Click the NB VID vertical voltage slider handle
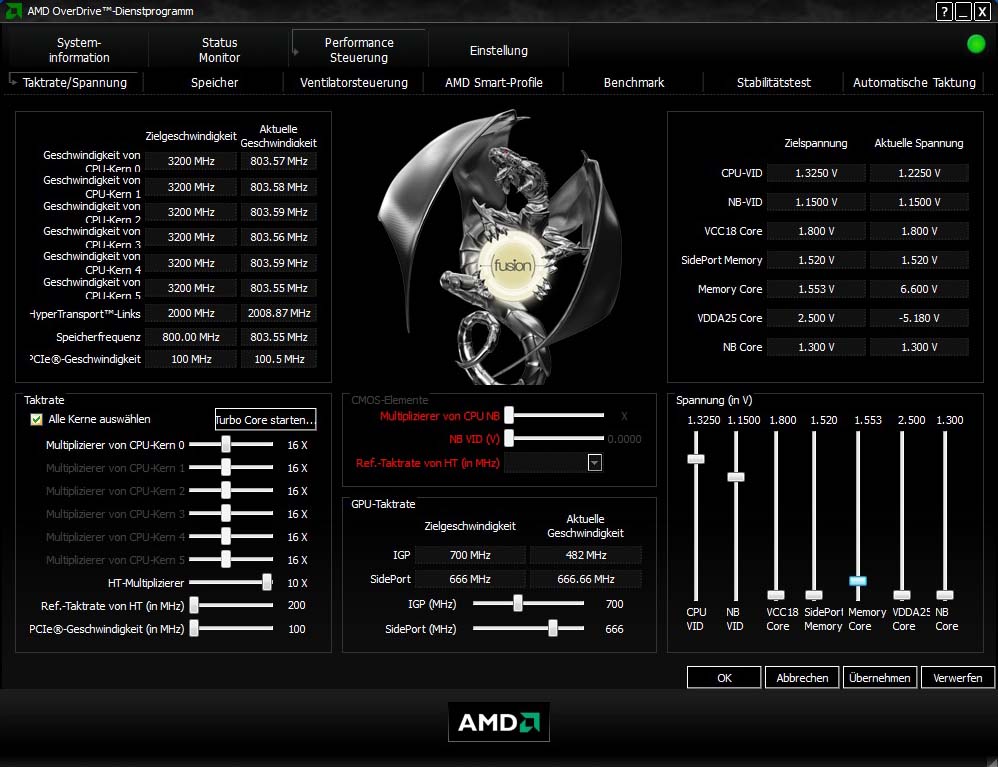Image resolution: width=998 pixels, height=767 pixels. [x=736, y=477]
